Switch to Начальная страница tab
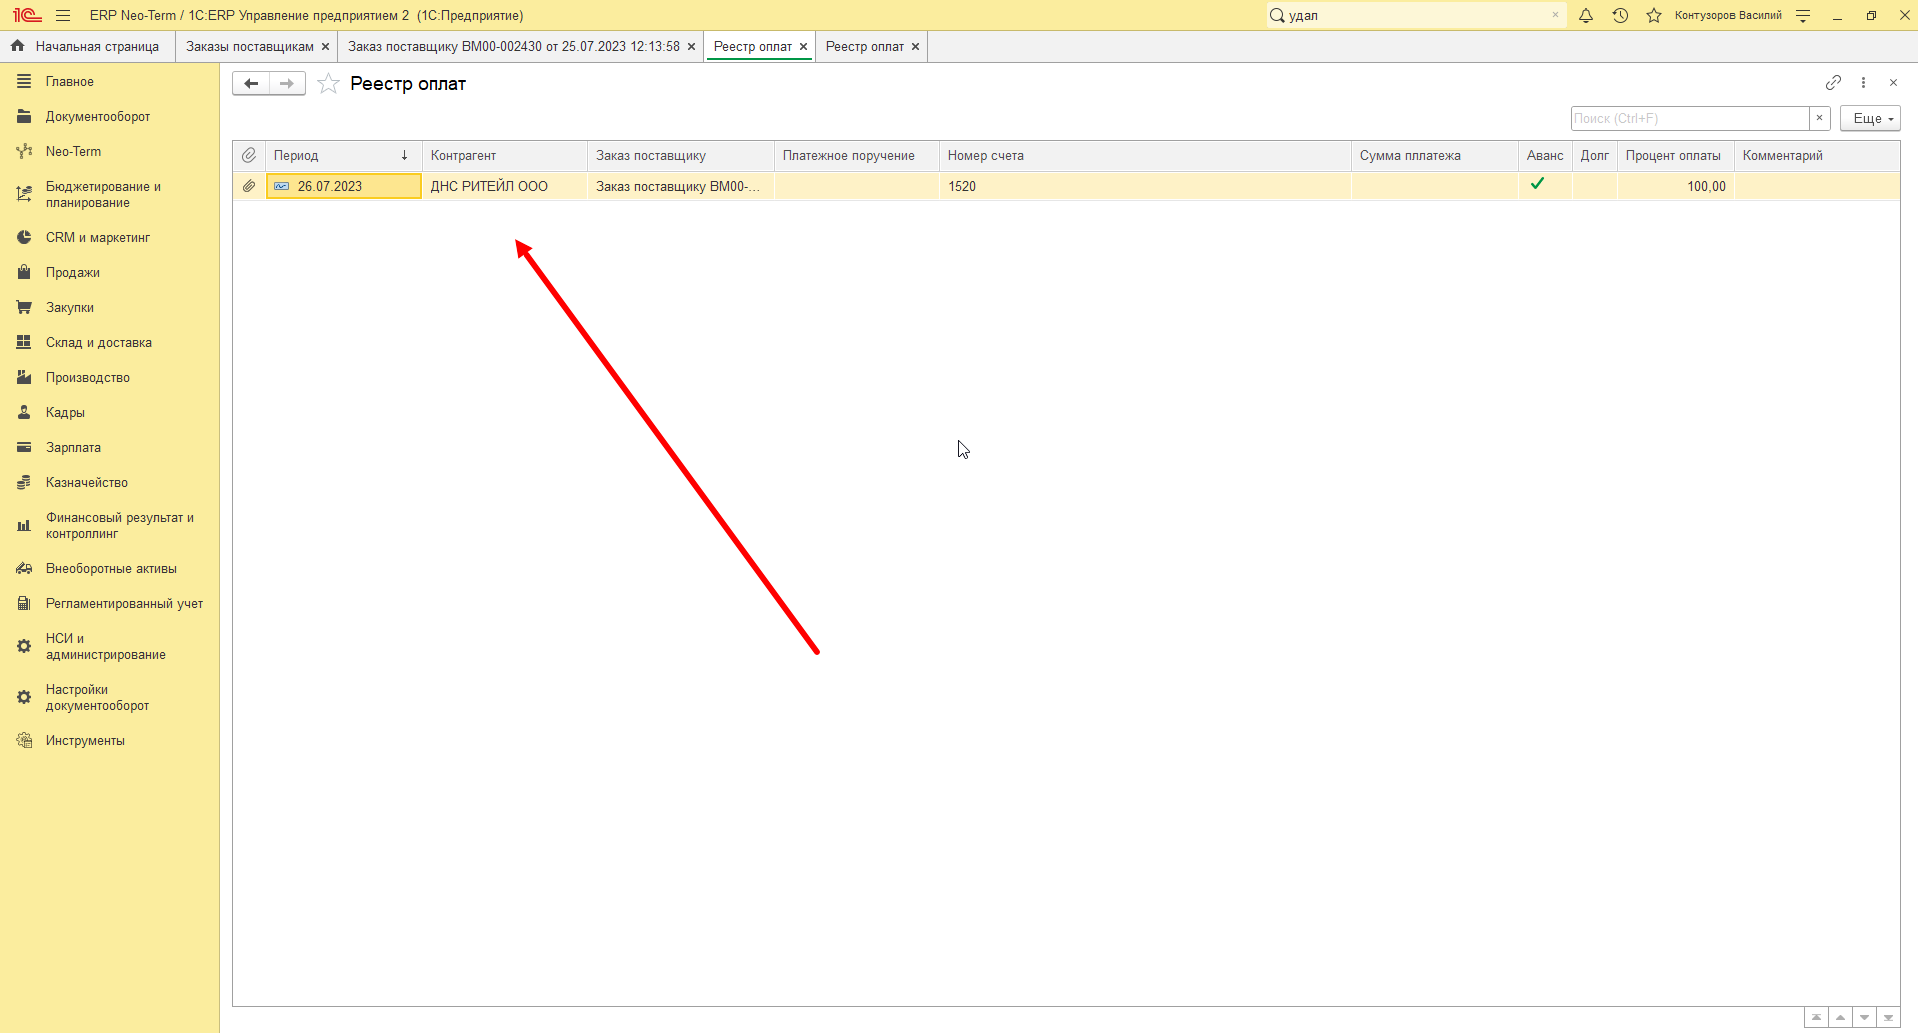 [x=87, y=46]
